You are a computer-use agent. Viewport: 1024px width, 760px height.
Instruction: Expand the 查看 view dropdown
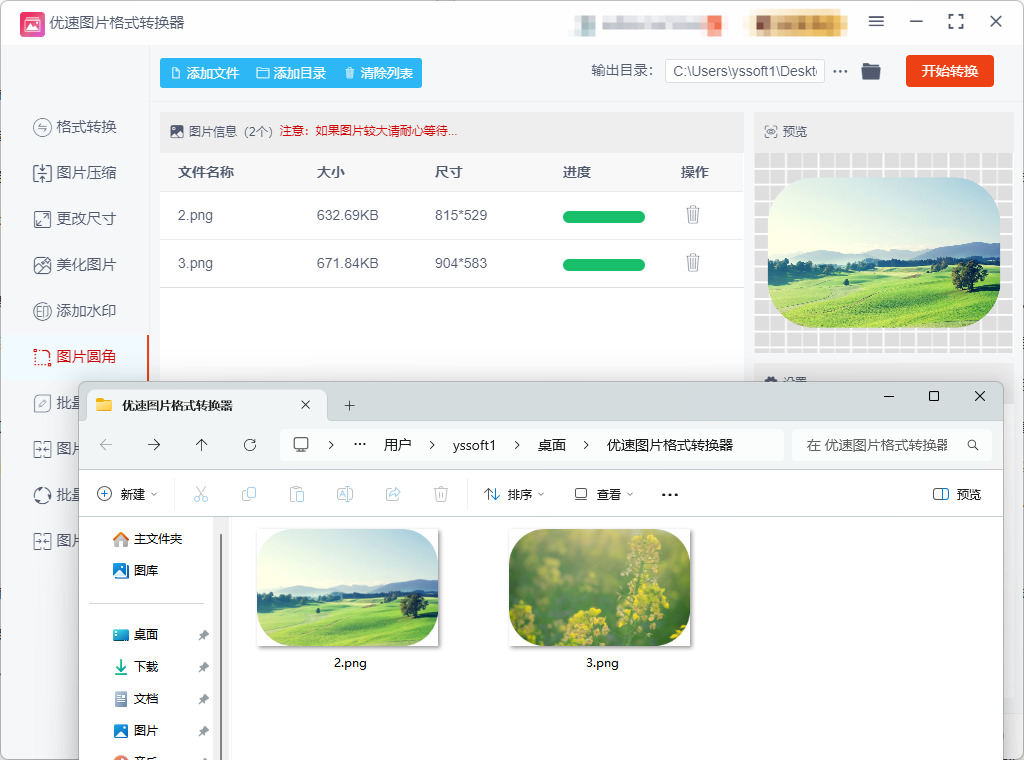[603, 494]
